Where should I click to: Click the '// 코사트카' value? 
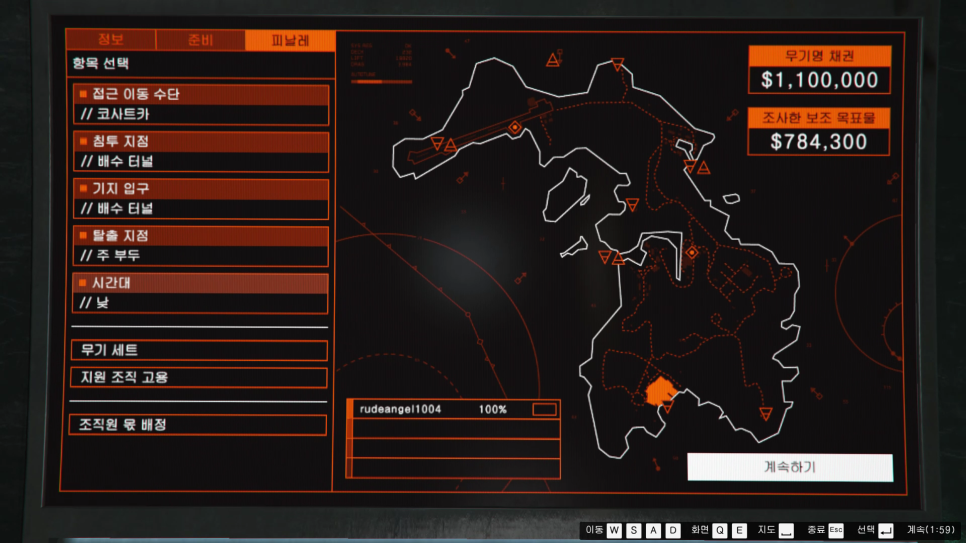115,114
